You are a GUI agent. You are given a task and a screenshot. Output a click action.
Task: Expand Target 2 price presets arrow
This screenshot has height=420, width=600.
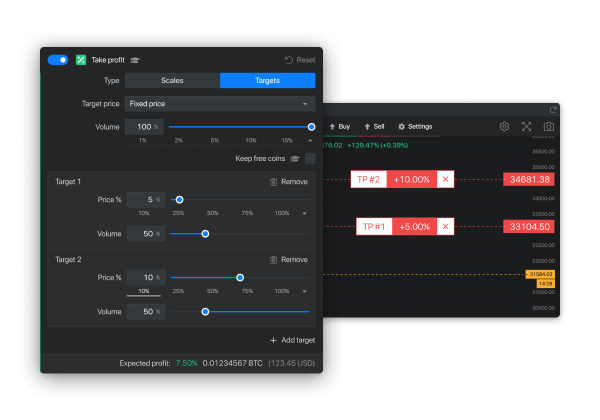(x=305, y=291)
